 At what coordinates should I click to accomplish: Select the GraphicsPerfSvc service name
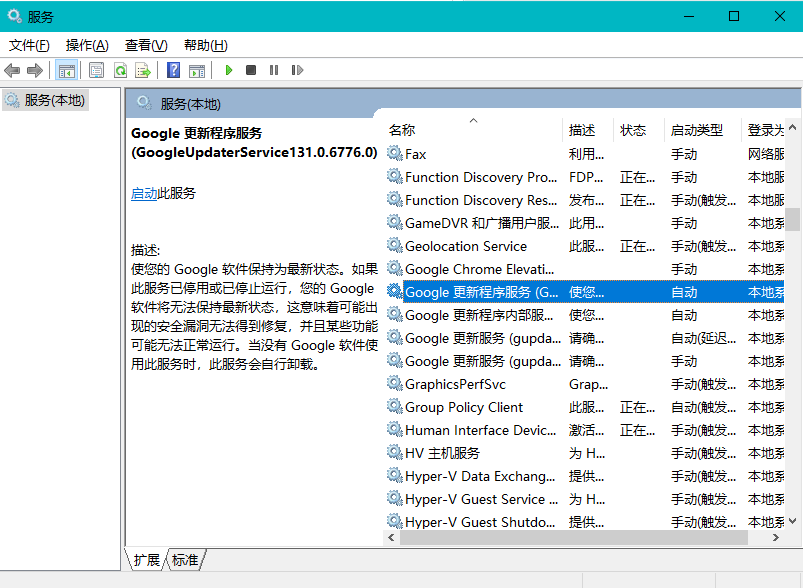coord(455,384)
